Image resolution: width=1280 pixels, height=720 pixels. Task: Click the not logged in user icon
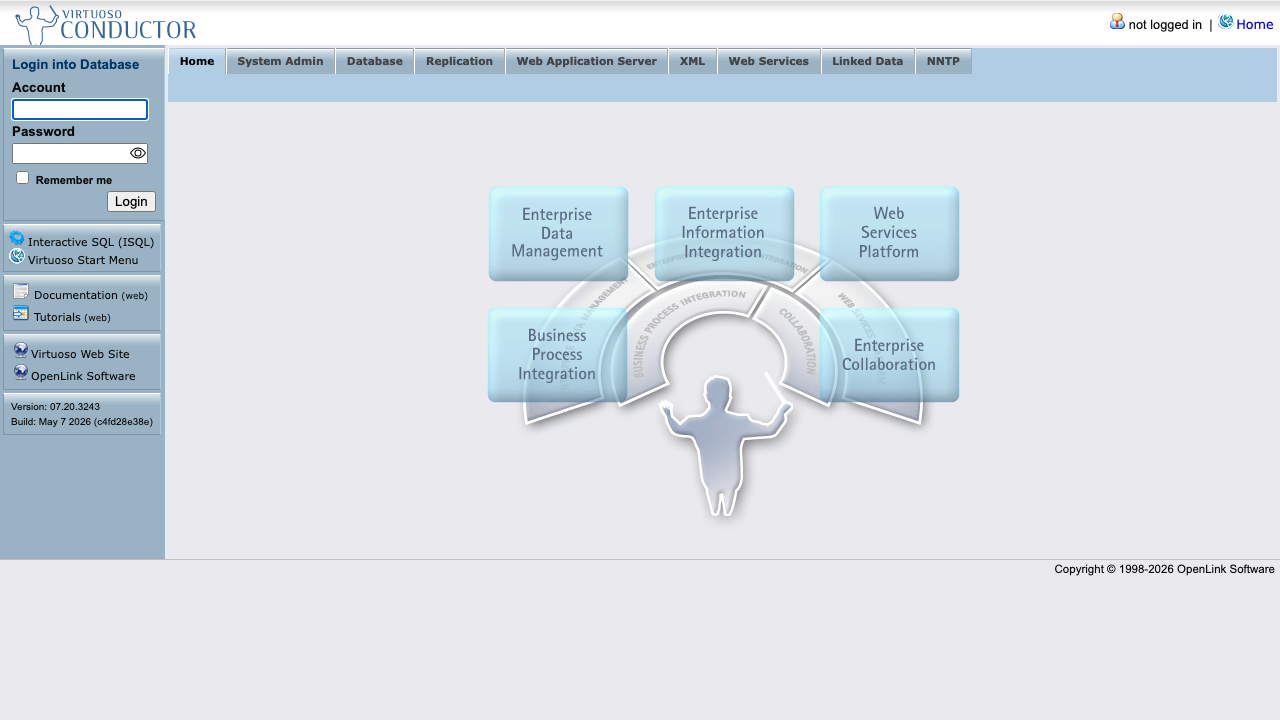click(x=1117, y=21)
